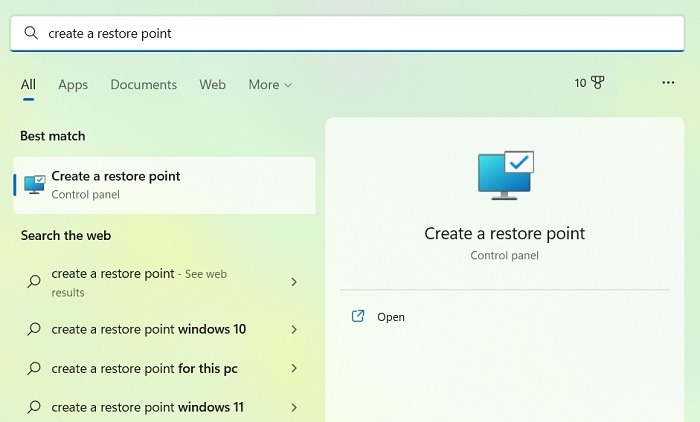This screenshot has height=422, width=700.
Task: Click the large monitor icon in preview pane
Action: pyautogui.click(x=505, y=175)
